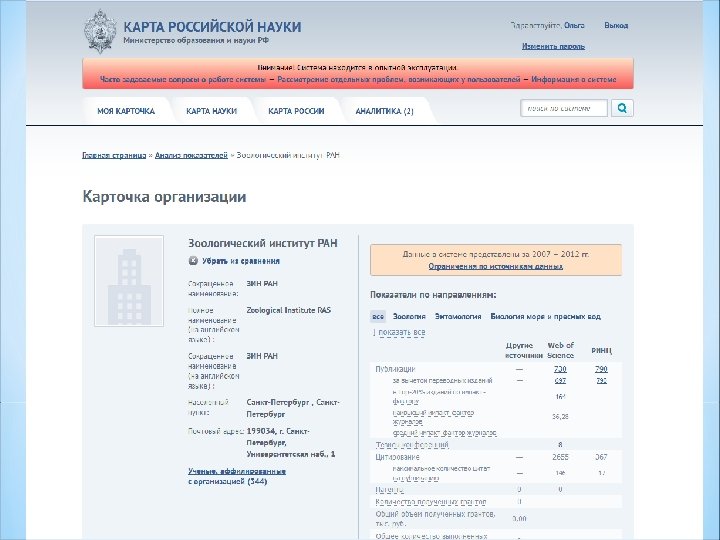Click the Изменить пароль link
Image resolution: width=720 pixels, height=540 pixels.
(553, 46)
